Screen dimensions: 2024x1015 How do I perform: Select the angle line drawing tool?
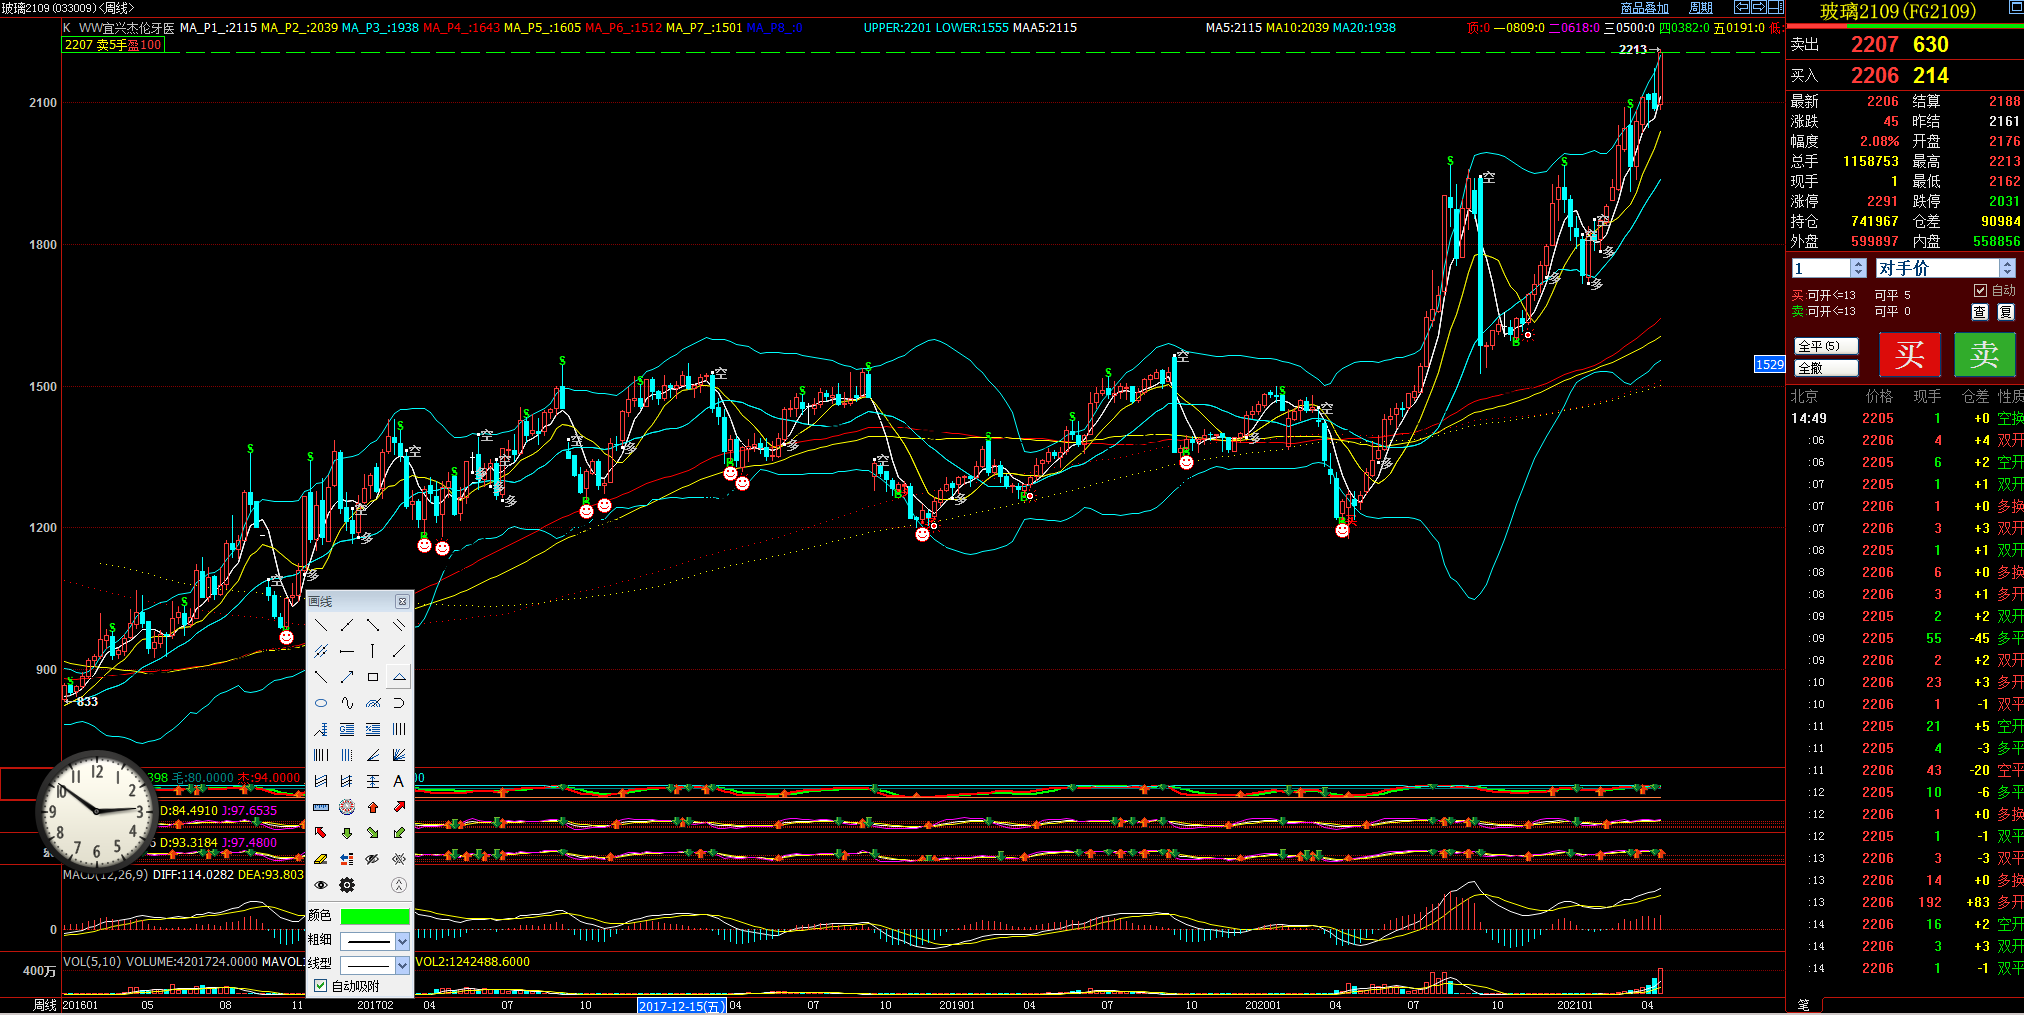tap(373, 755)
